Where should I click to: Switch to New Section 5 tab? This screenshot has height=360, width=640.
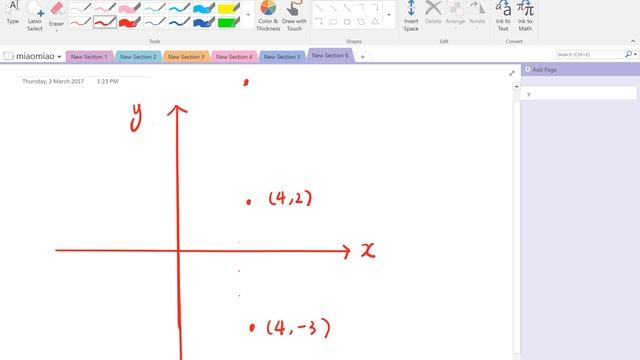[x=282, y=57]
